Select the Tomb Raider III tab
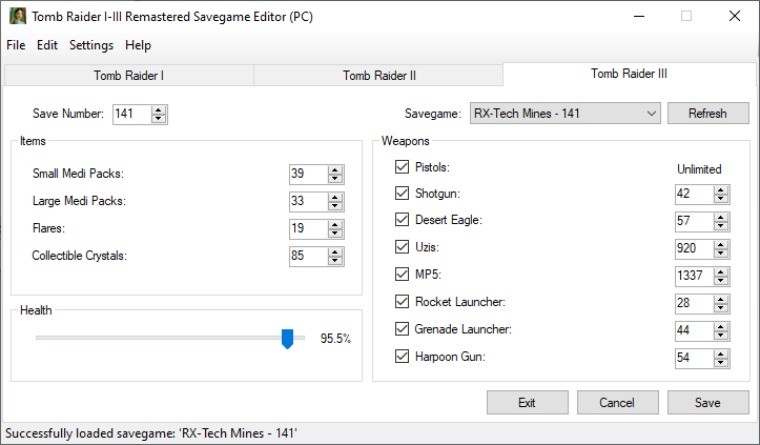Screen dimensions: 760x445 click(629, 74)
